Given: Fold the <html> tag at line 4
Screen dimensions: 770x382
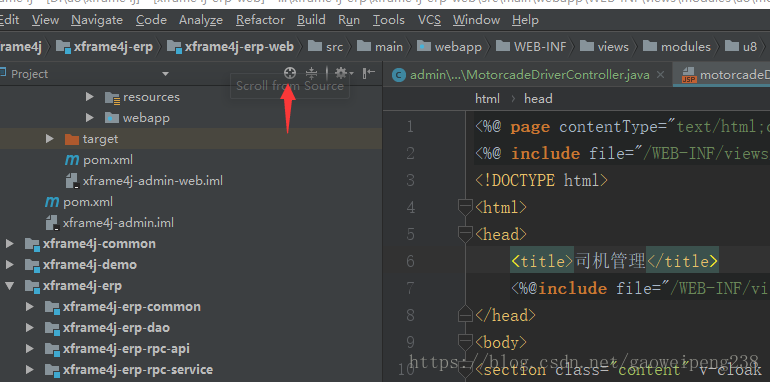Looking at the screenshot, I should [x=465, y=208].
